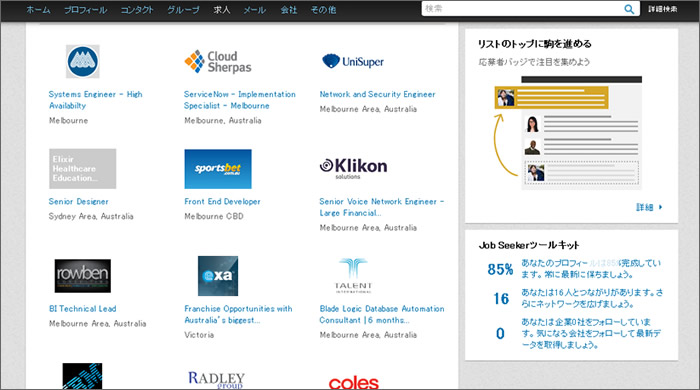Open the Cloud Sherpas company logo
This screenshot has height=390, width=700.
coord(218,62)
